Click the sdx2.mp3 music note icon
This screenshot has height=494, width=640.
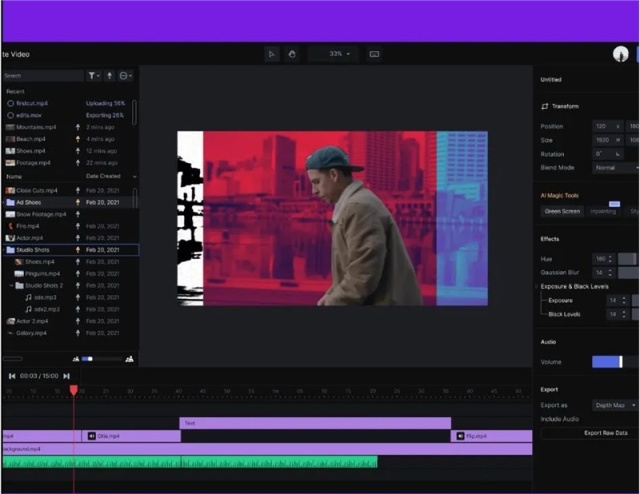[29, 309]
